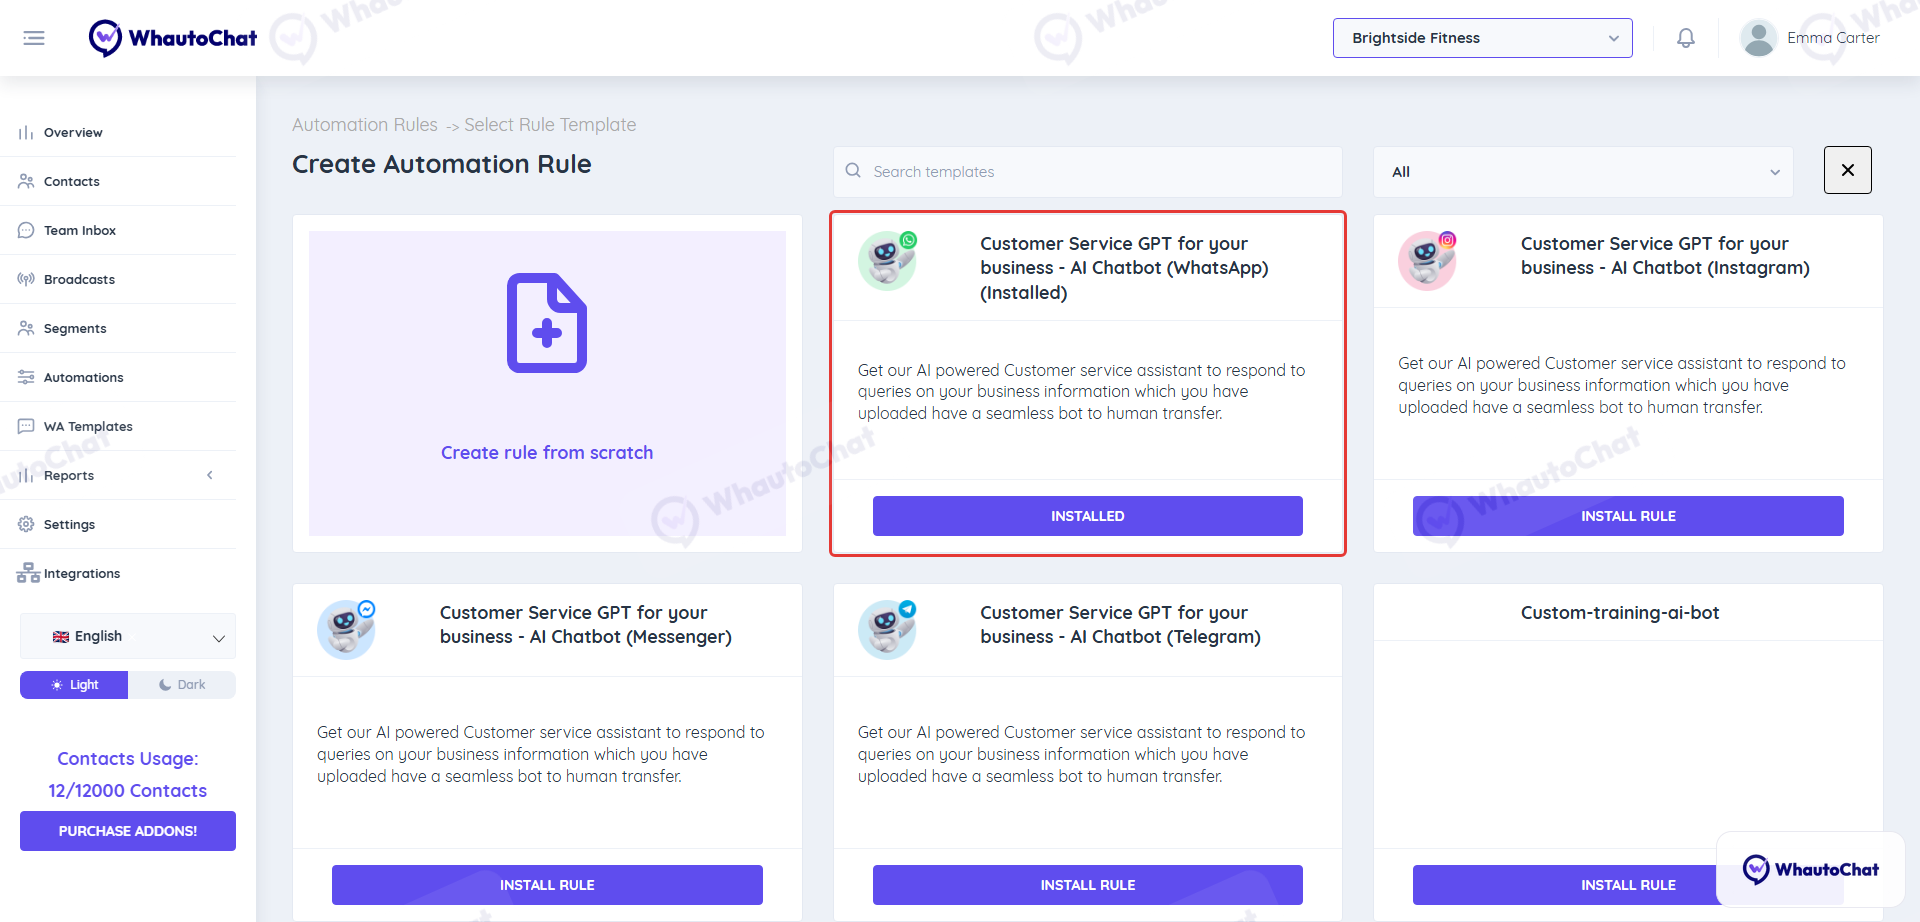Click the Team Inbox chat icon

[26, 230]
